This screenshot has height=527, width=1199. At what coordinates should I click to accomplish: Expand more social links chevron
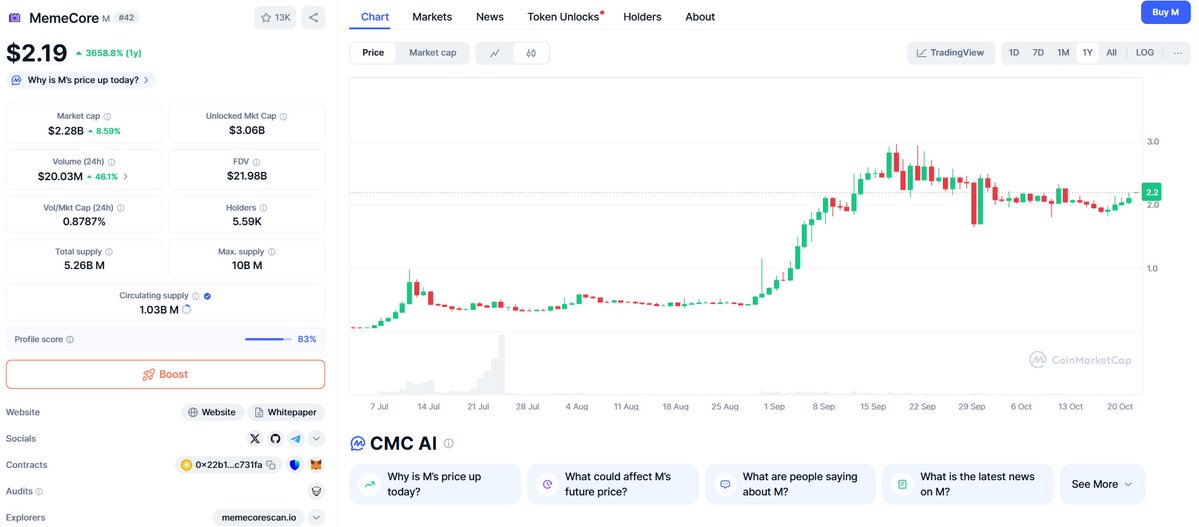point(317,439)
